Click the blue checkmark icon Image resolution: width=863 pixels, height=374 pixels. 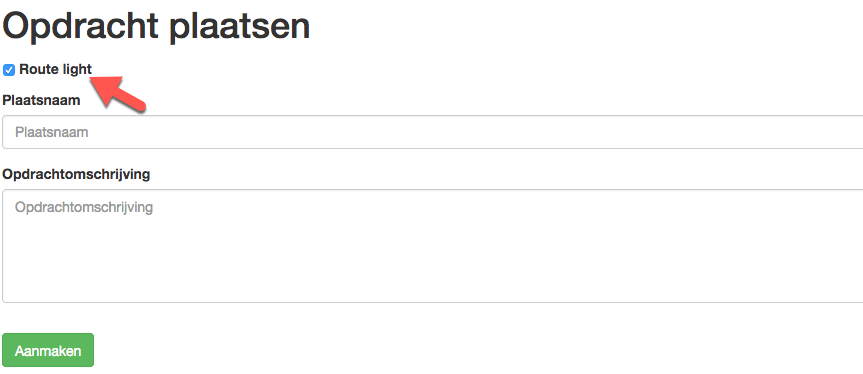(x=9, y=70)
